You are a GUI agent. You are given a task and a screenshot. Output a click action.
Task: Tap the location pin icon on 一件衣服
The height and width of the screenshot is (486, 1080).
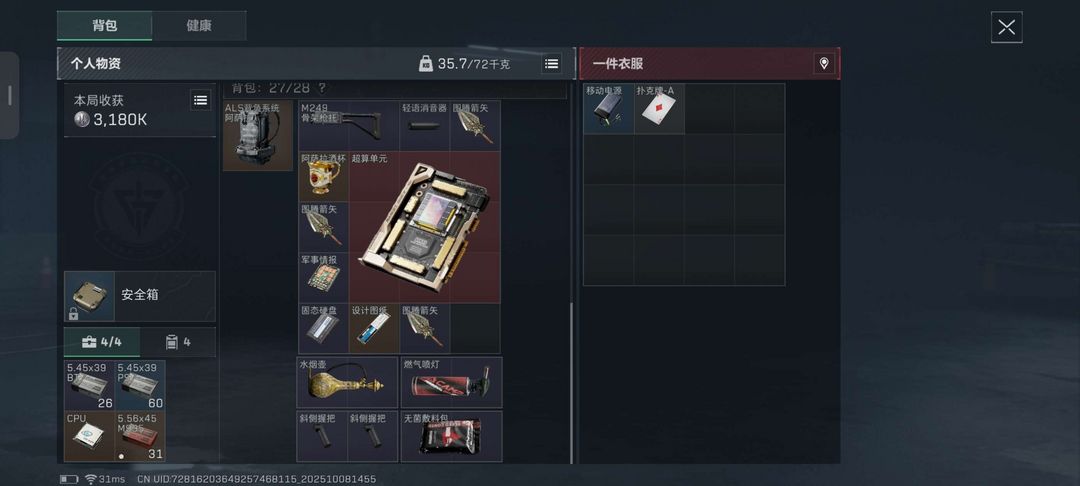(824, 64)
